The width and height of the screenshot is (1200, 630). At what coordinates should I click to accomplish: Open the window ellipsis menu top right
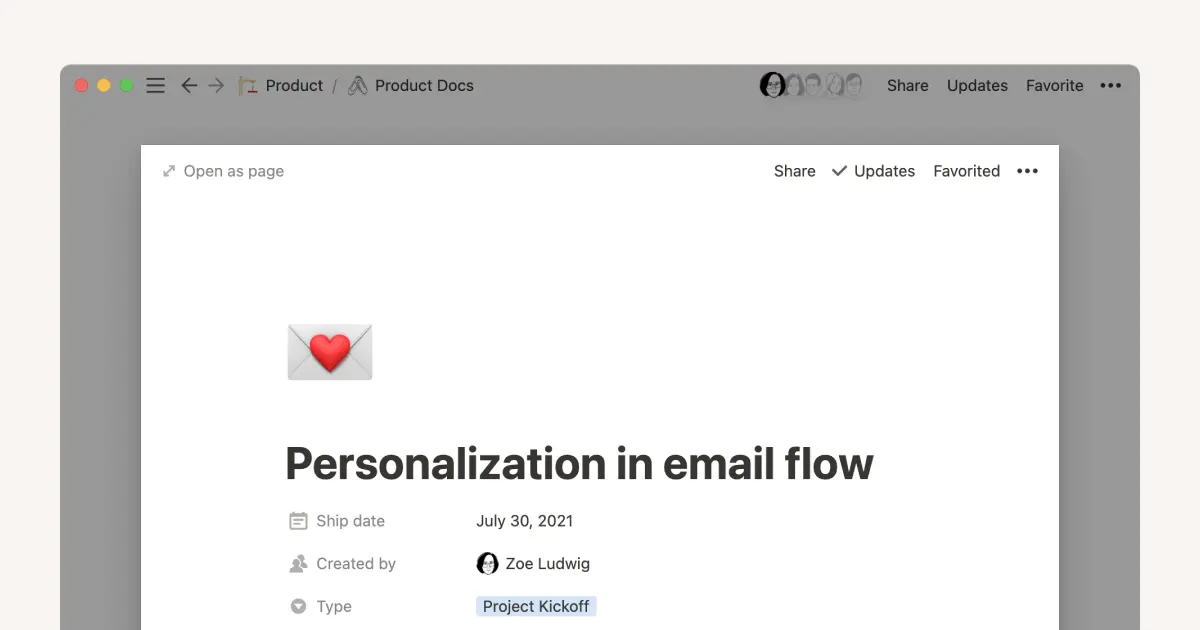point(1110,86)
